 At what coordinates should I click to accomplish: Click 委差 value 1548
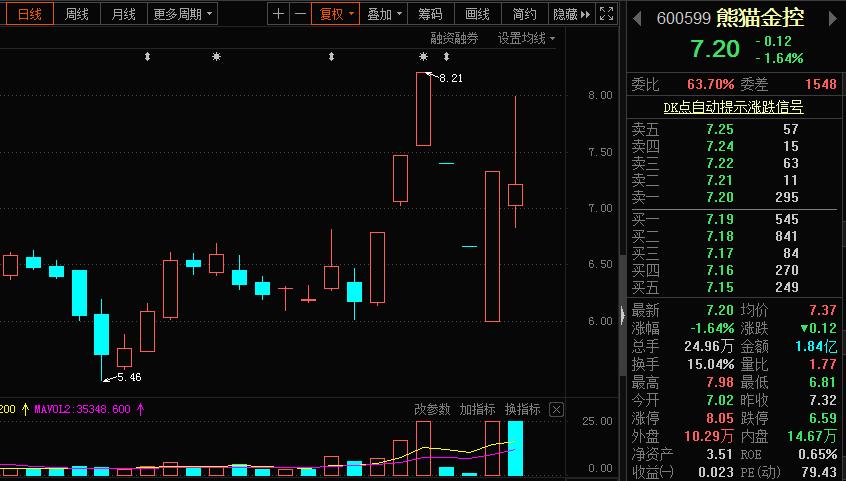coord(821,85)
